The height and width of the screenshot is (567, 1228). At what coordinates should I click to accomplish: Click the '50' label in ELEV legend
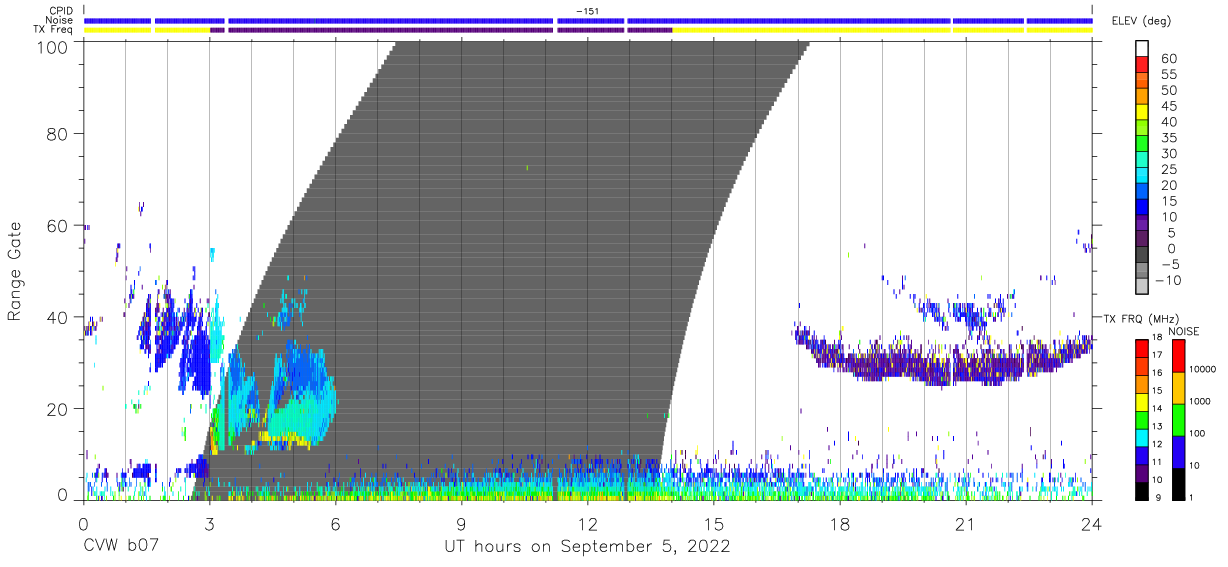(1169, 90)
